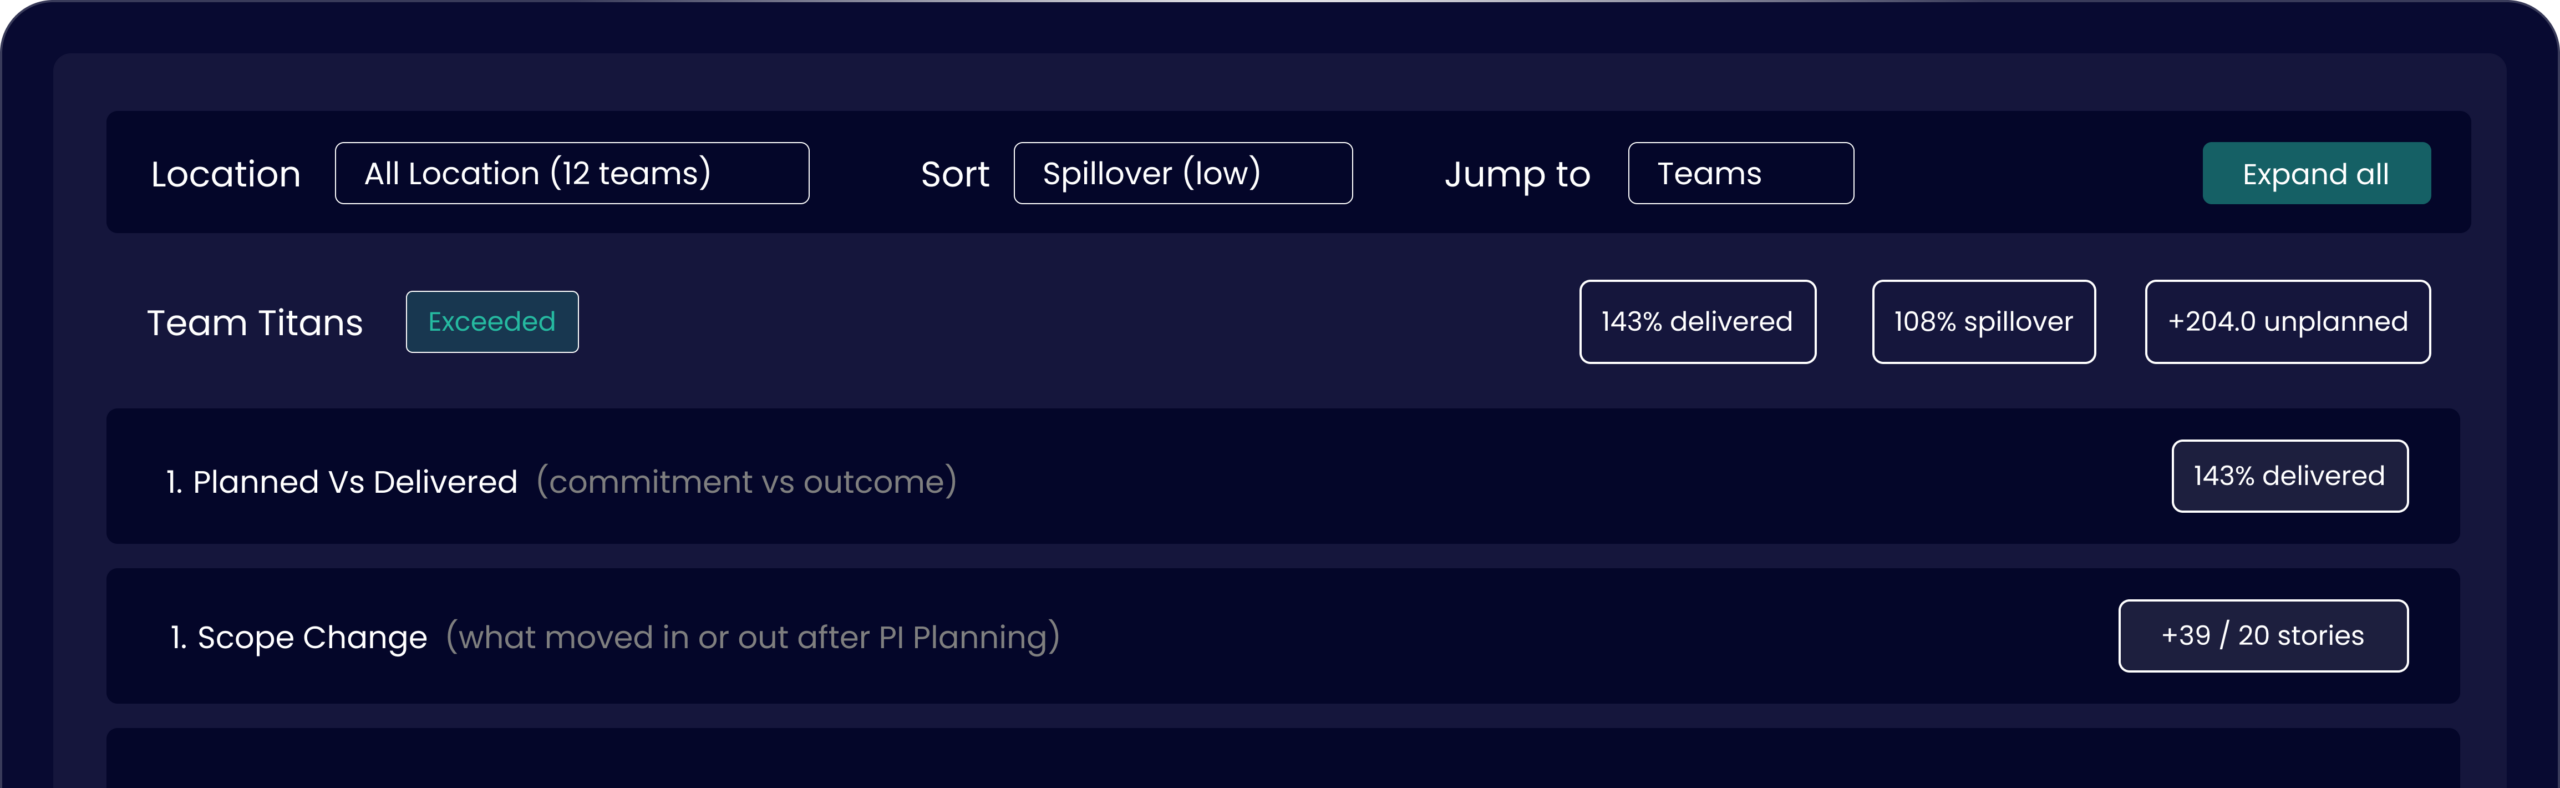
Task: Click the Expand all button
Action: (x=2315, y=173)
